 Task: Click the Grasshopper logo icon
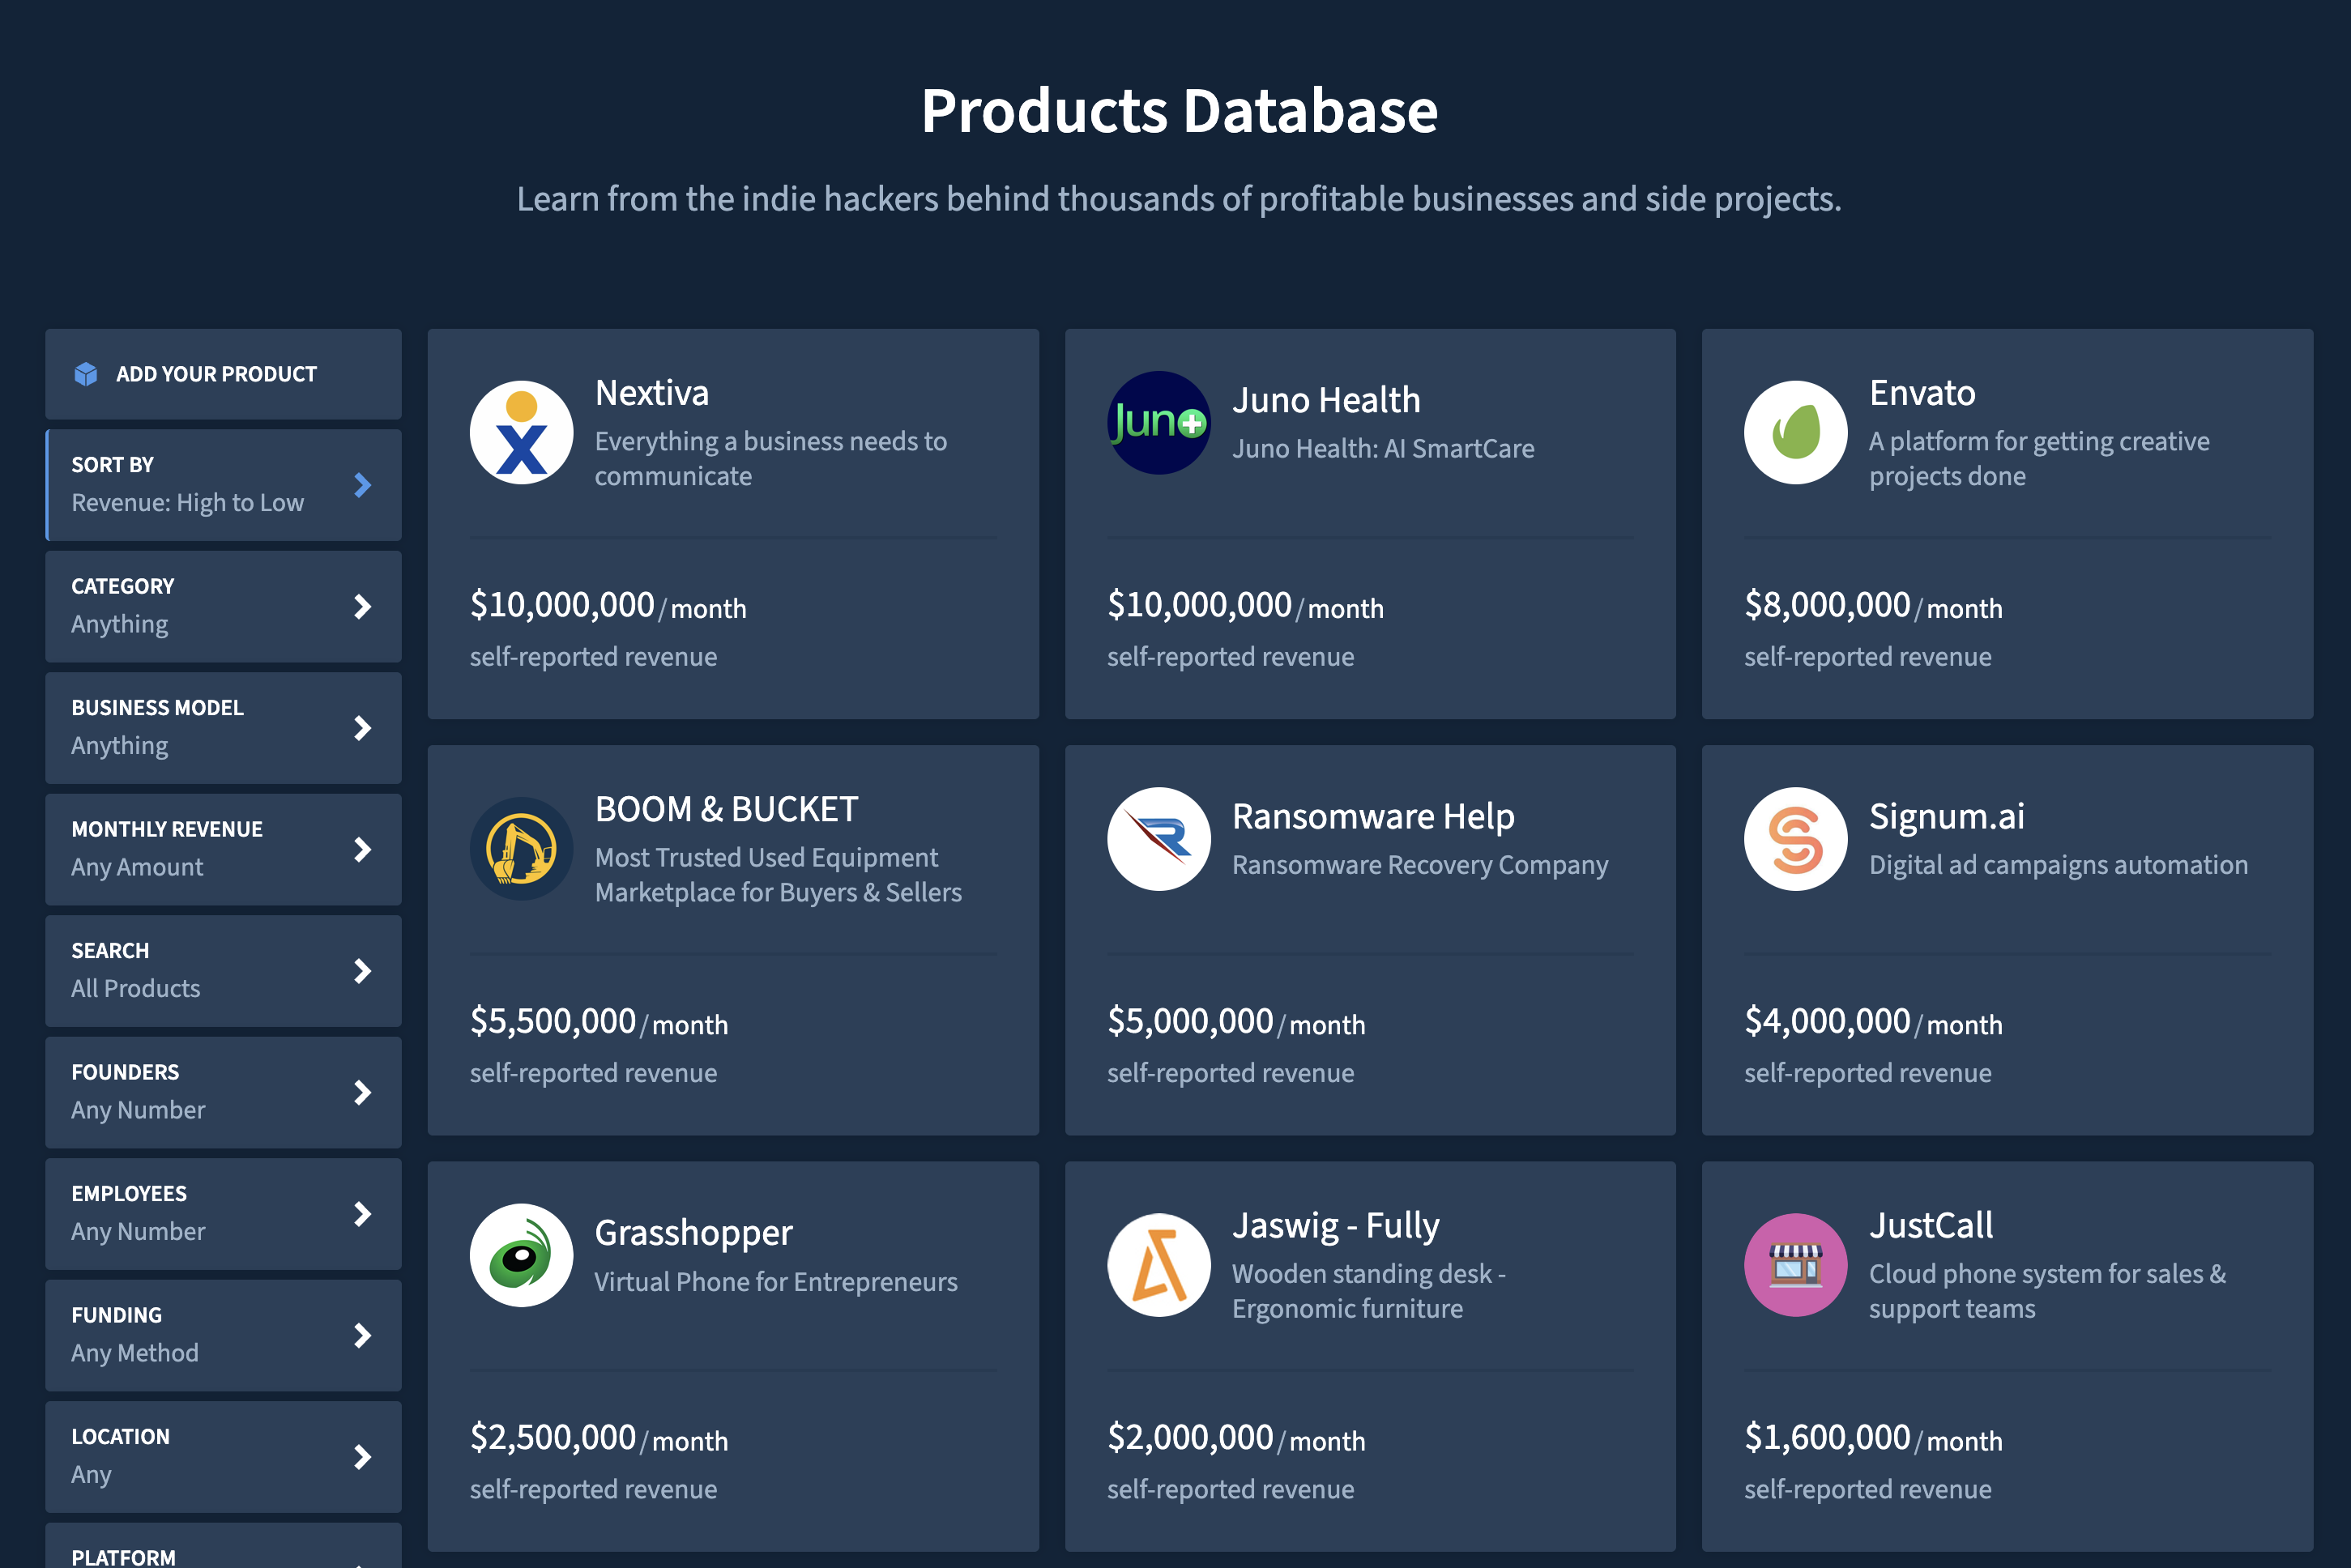point(521,1255)
